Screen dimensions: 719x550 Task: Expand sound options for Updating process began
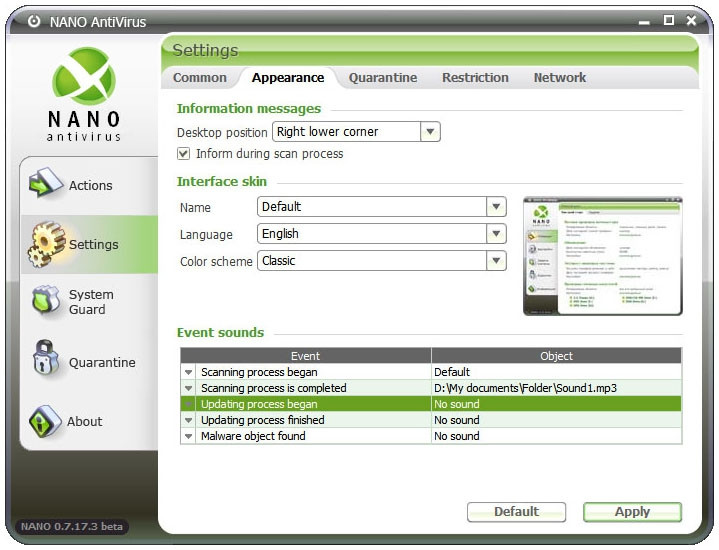[x=188, y=404]
